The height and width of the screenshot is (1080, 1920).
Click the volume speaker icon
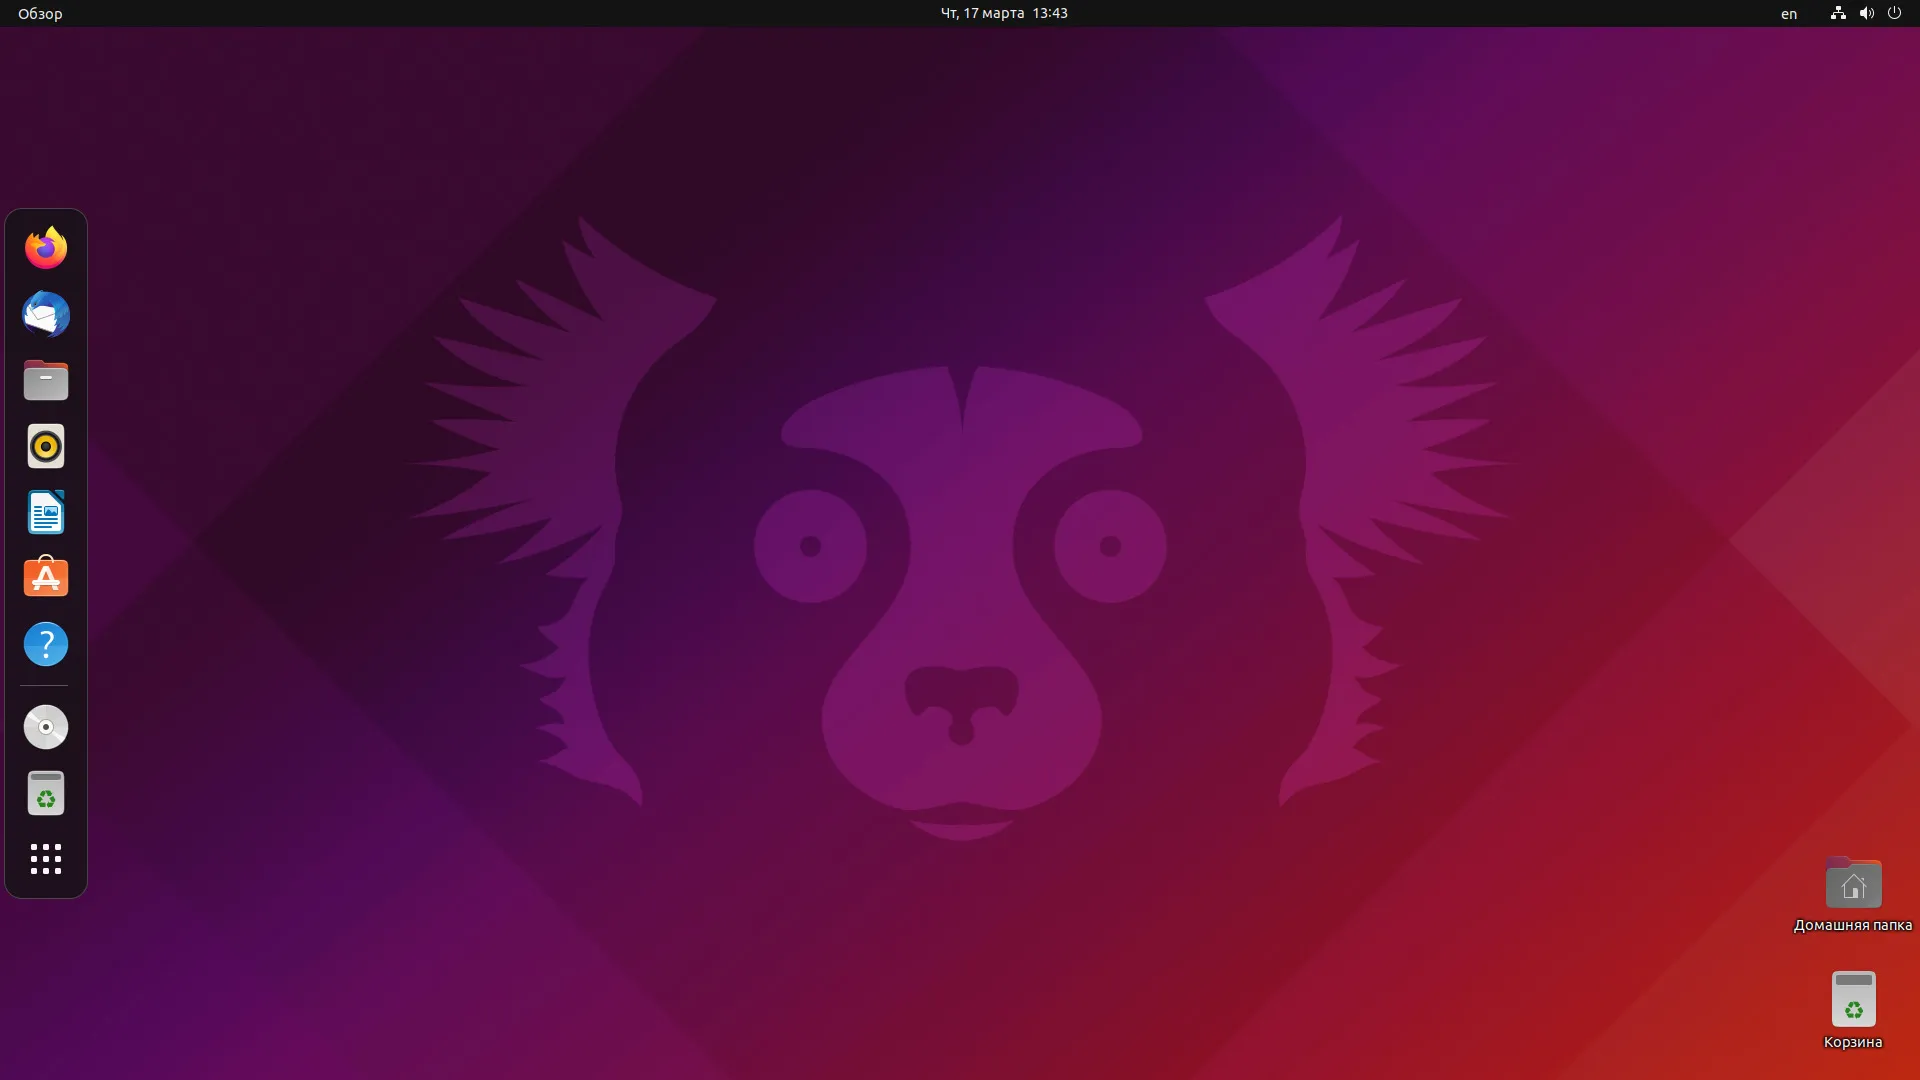tap(1866, 13)
